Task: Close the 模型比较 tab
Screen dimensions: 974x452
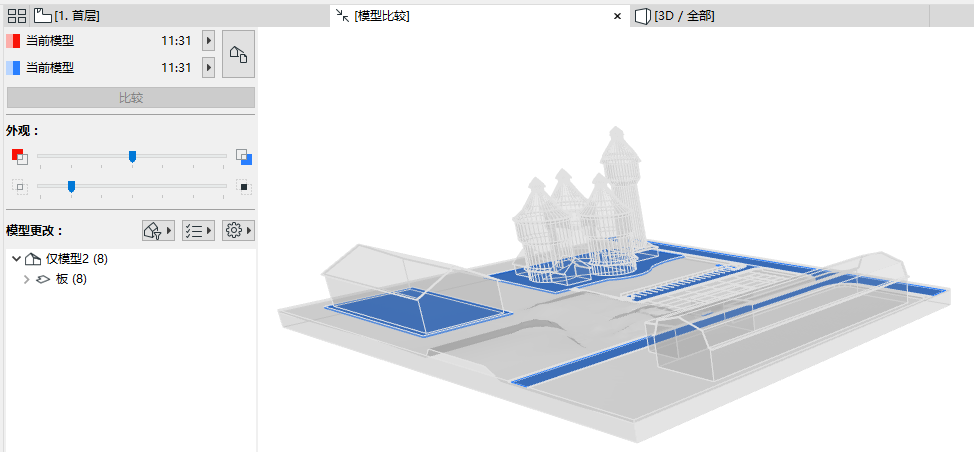Action: point(617,17)
